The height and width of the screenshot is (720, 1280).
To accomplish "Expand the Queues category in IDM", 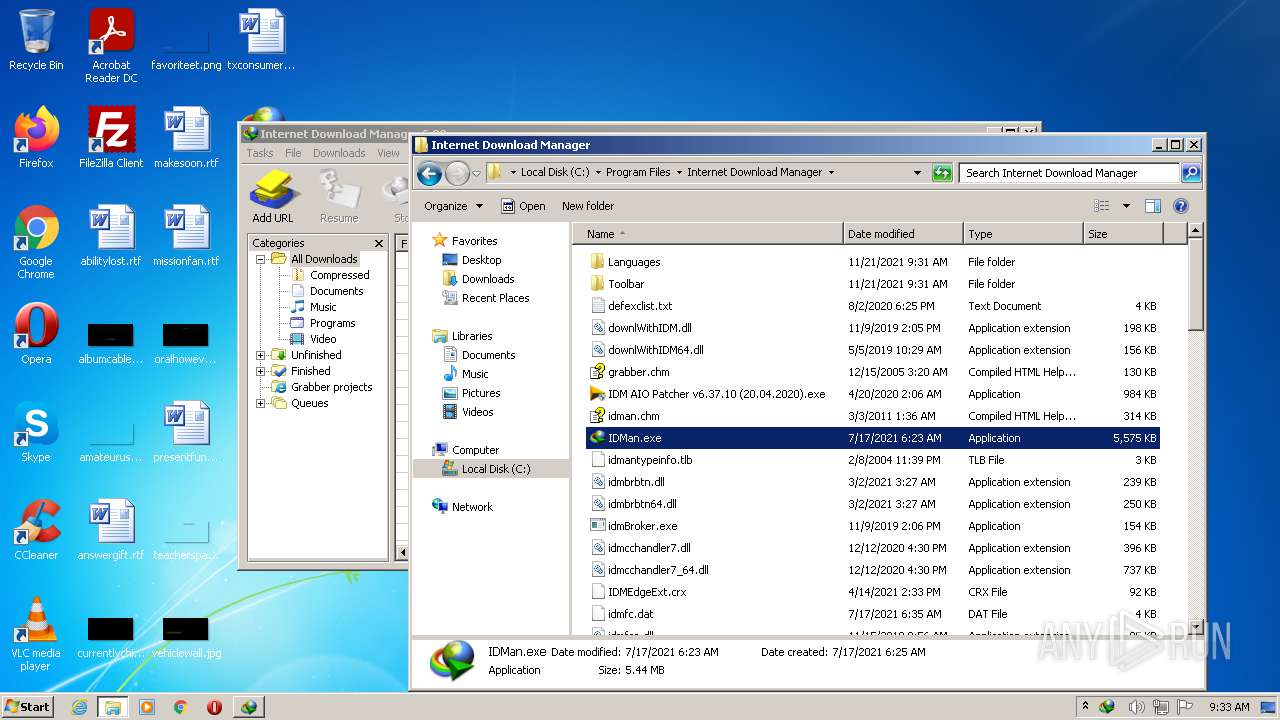I will [x=261, y=403].
